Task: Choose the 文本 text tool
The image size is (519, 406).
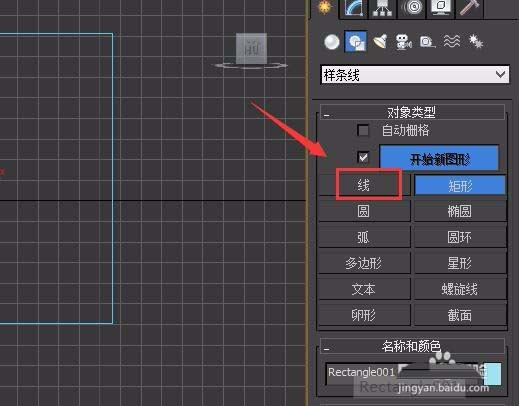Action: coord(364,289)
